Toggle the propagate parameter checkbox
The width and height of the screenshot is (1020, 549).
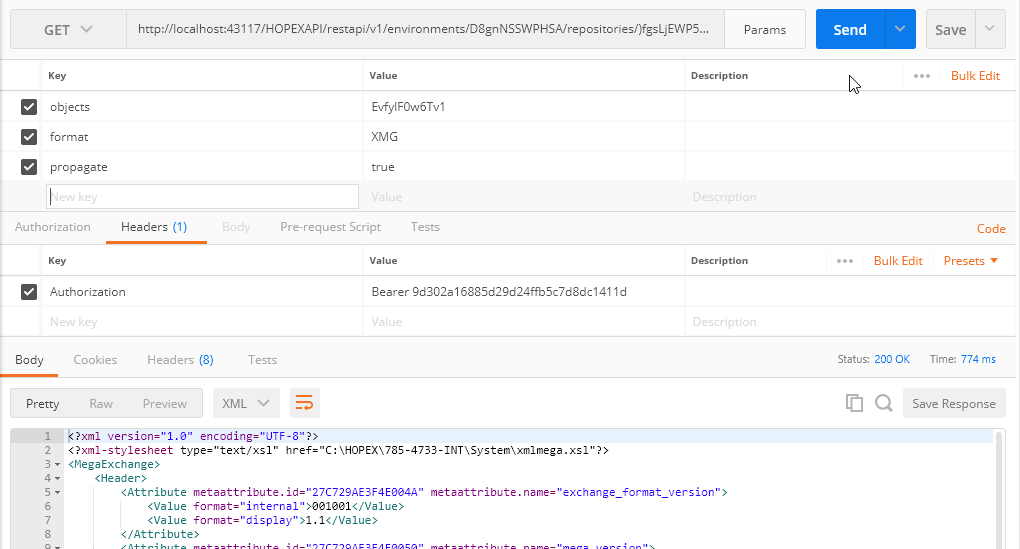pyautogui.click(x=29, y=167)
